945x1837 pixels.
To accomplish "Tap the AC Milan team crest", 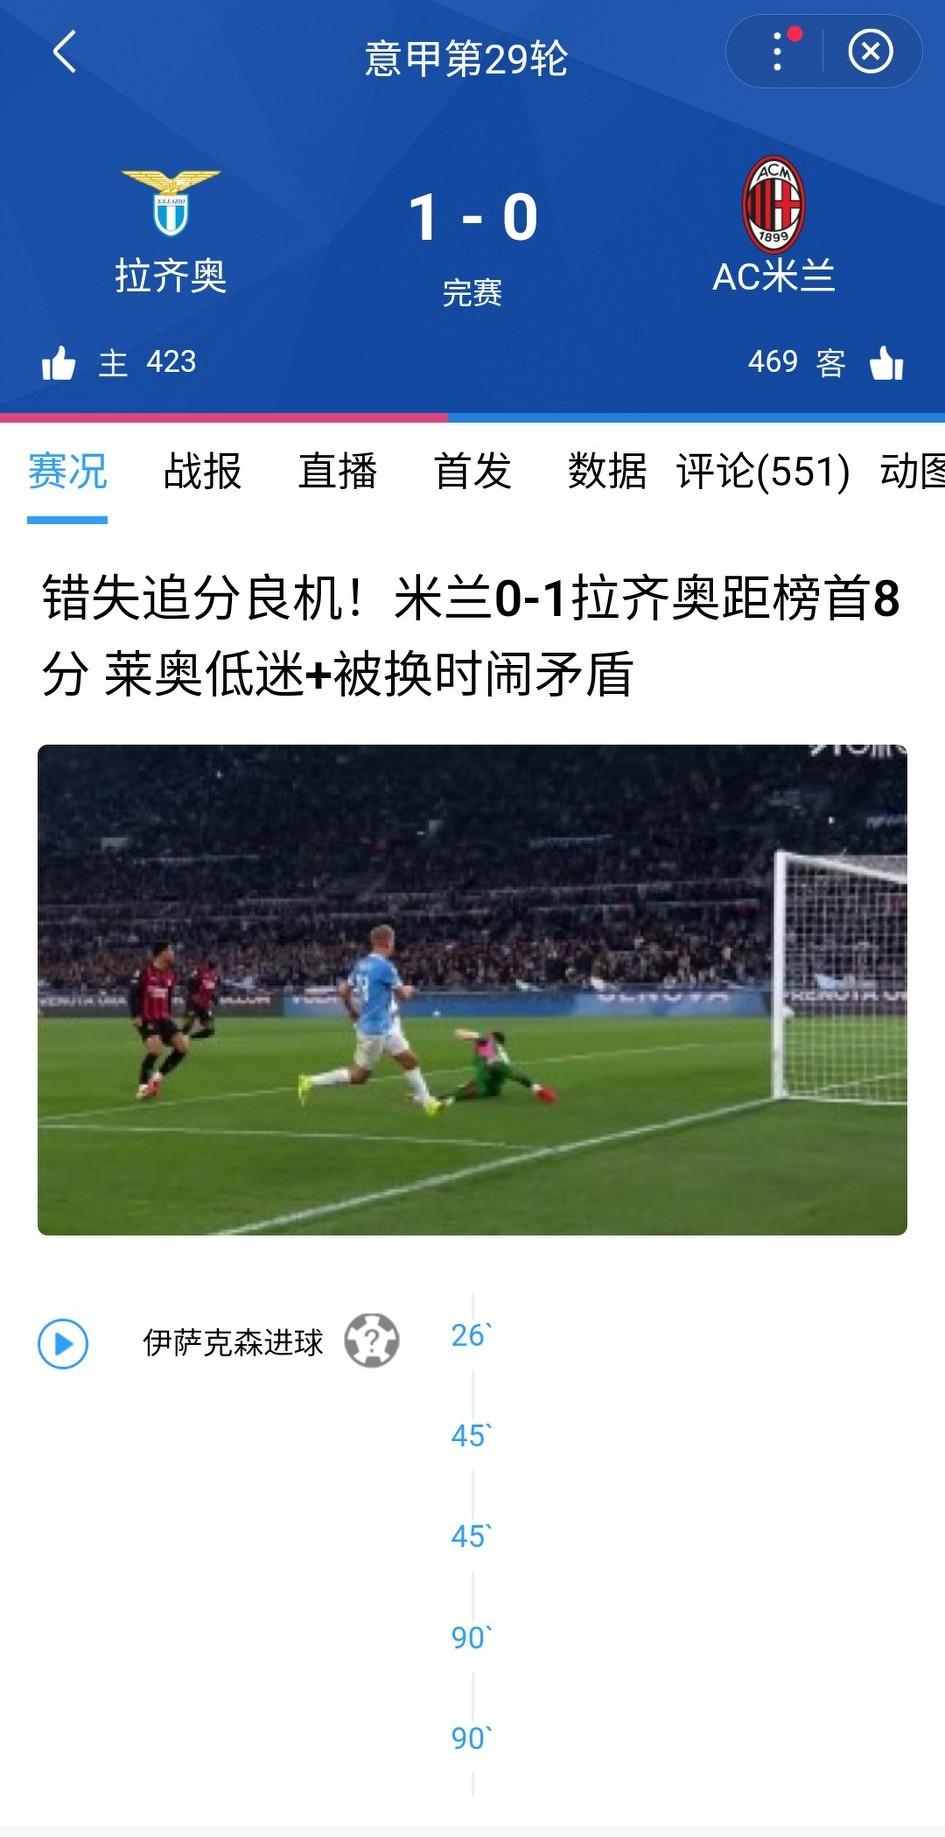I will tap(773, 204).
